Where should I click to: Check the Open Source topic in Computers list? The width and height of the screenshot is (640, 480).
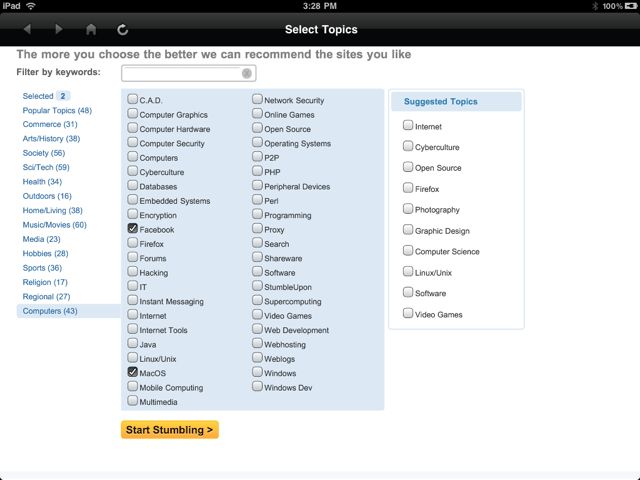[257, 128]
